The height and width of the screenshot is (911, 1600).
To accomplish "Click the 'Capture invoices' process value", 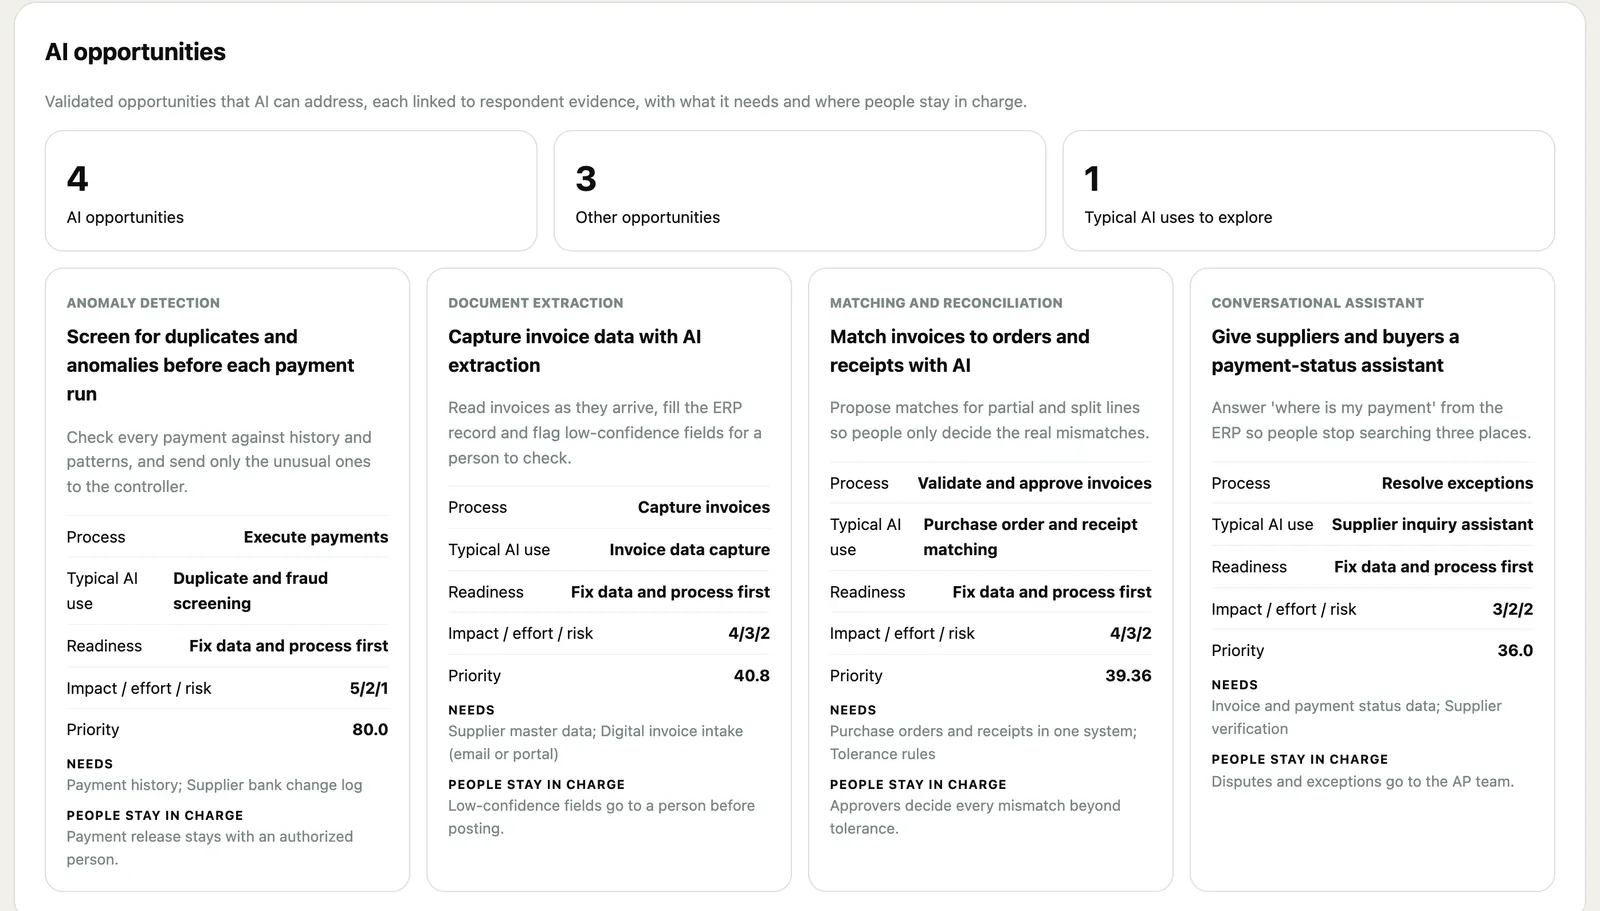I will tap(704, 507).
